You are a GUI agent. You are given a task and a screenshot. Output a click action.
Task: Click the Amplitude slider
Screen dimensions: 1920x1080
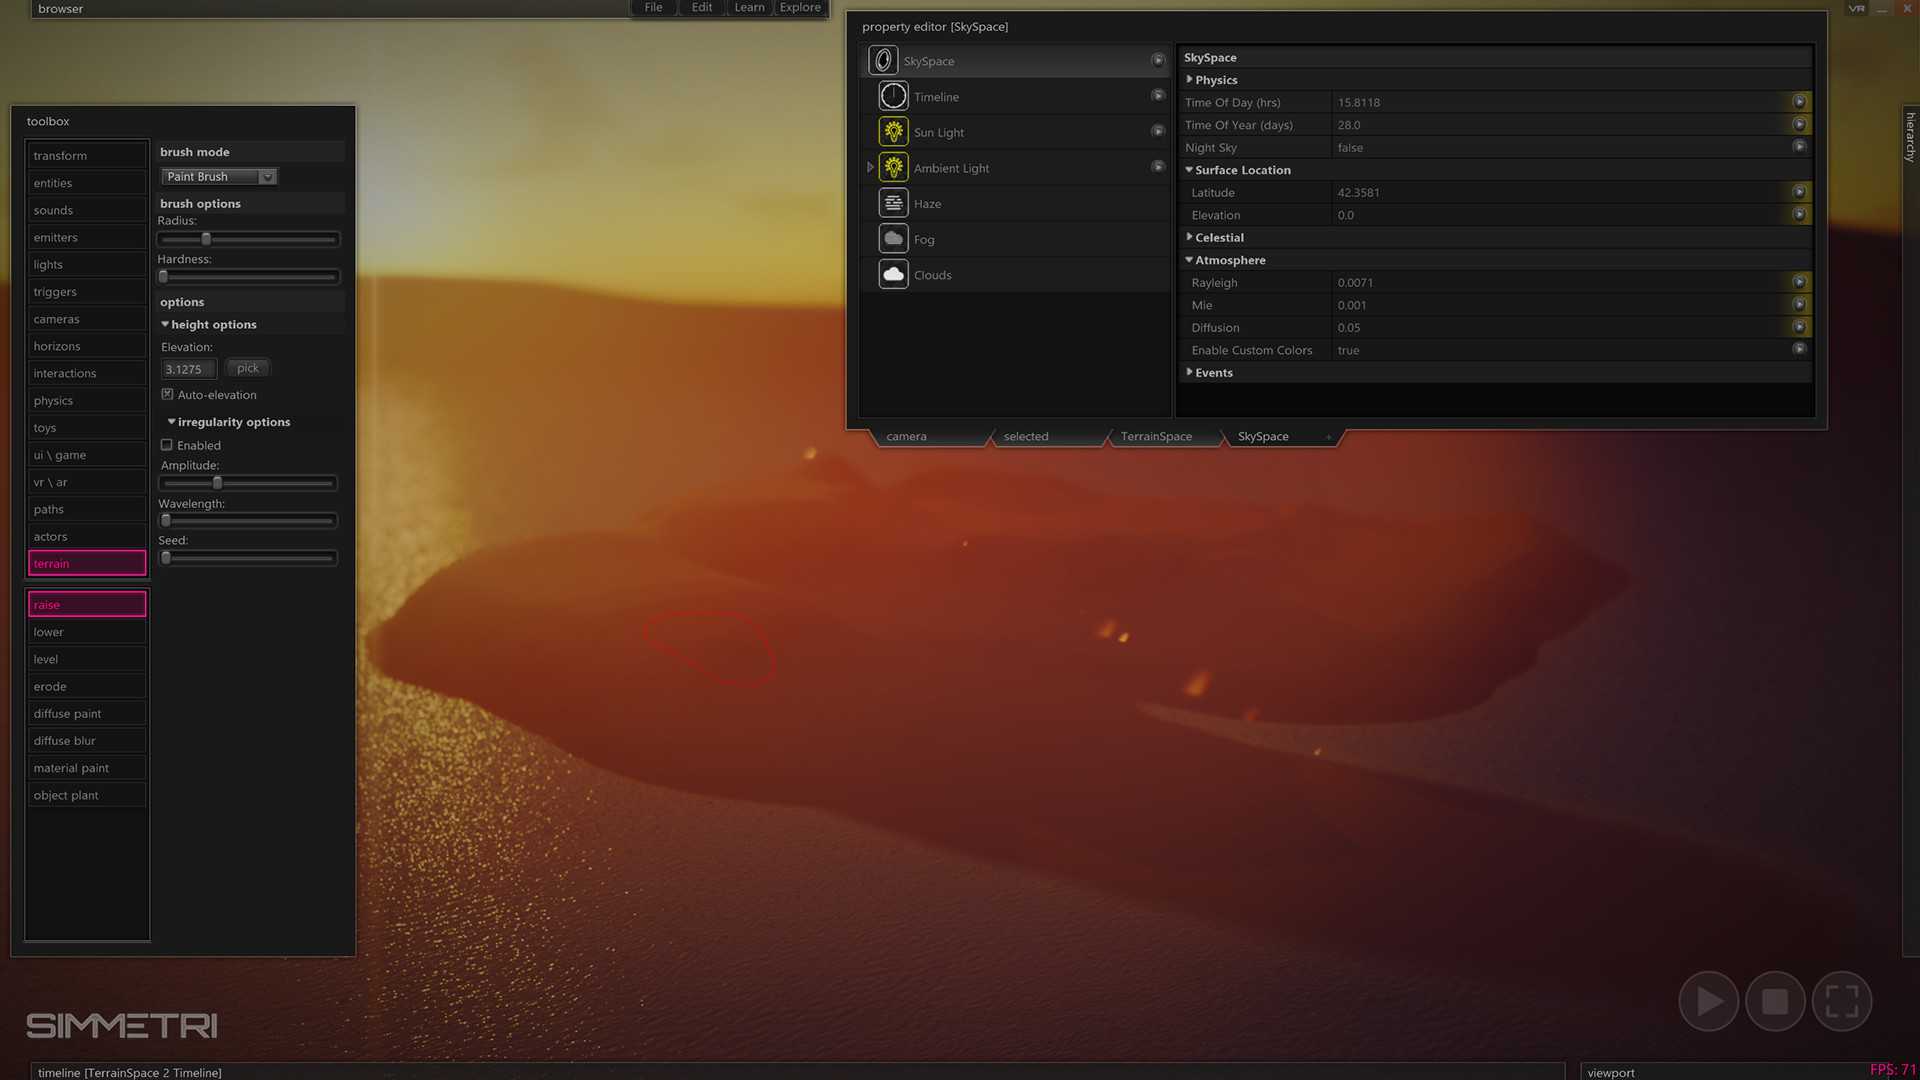248,483
